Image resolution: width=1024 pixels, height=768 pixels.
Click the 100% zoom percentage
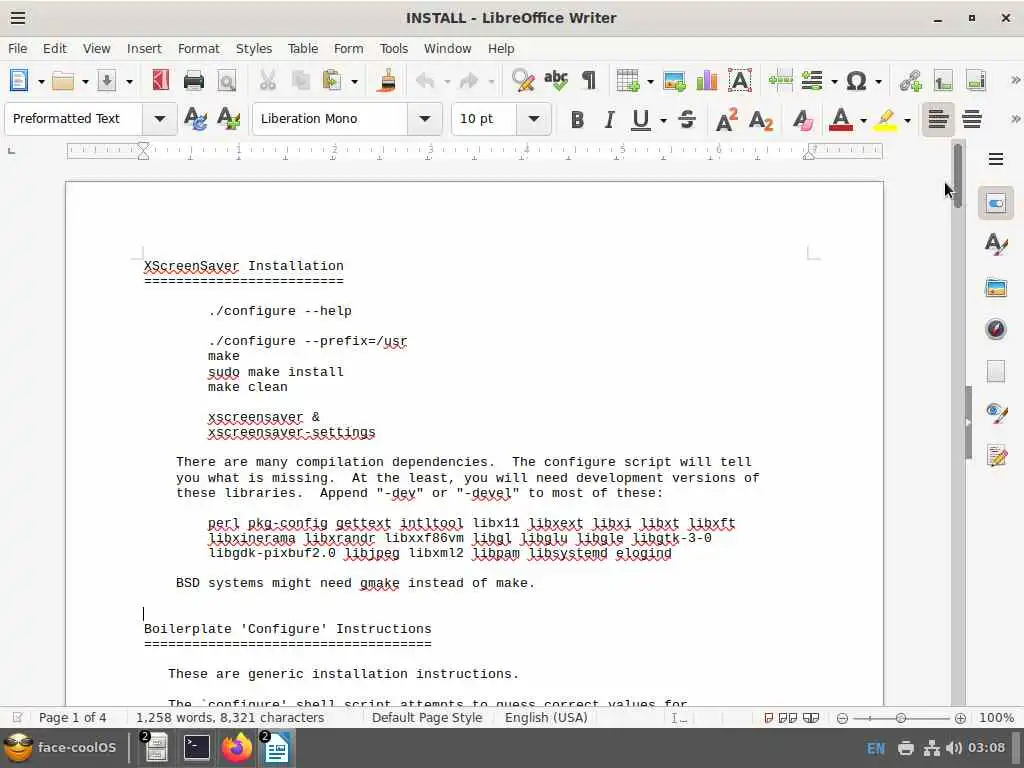(997, 718)
